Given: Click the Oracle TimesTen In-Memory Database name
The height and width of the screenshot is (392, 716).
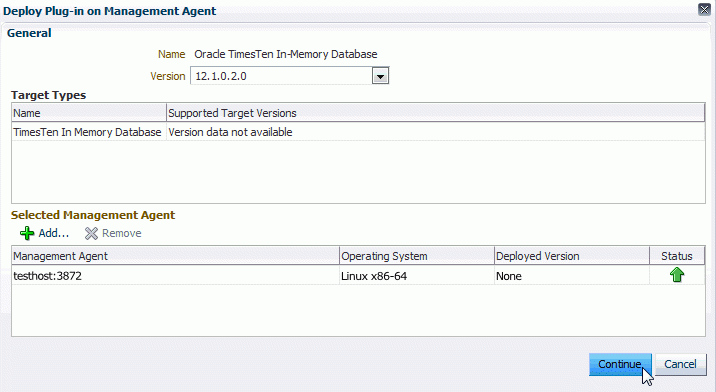Looking at the screenshot, I should click(x=286, y=54).
